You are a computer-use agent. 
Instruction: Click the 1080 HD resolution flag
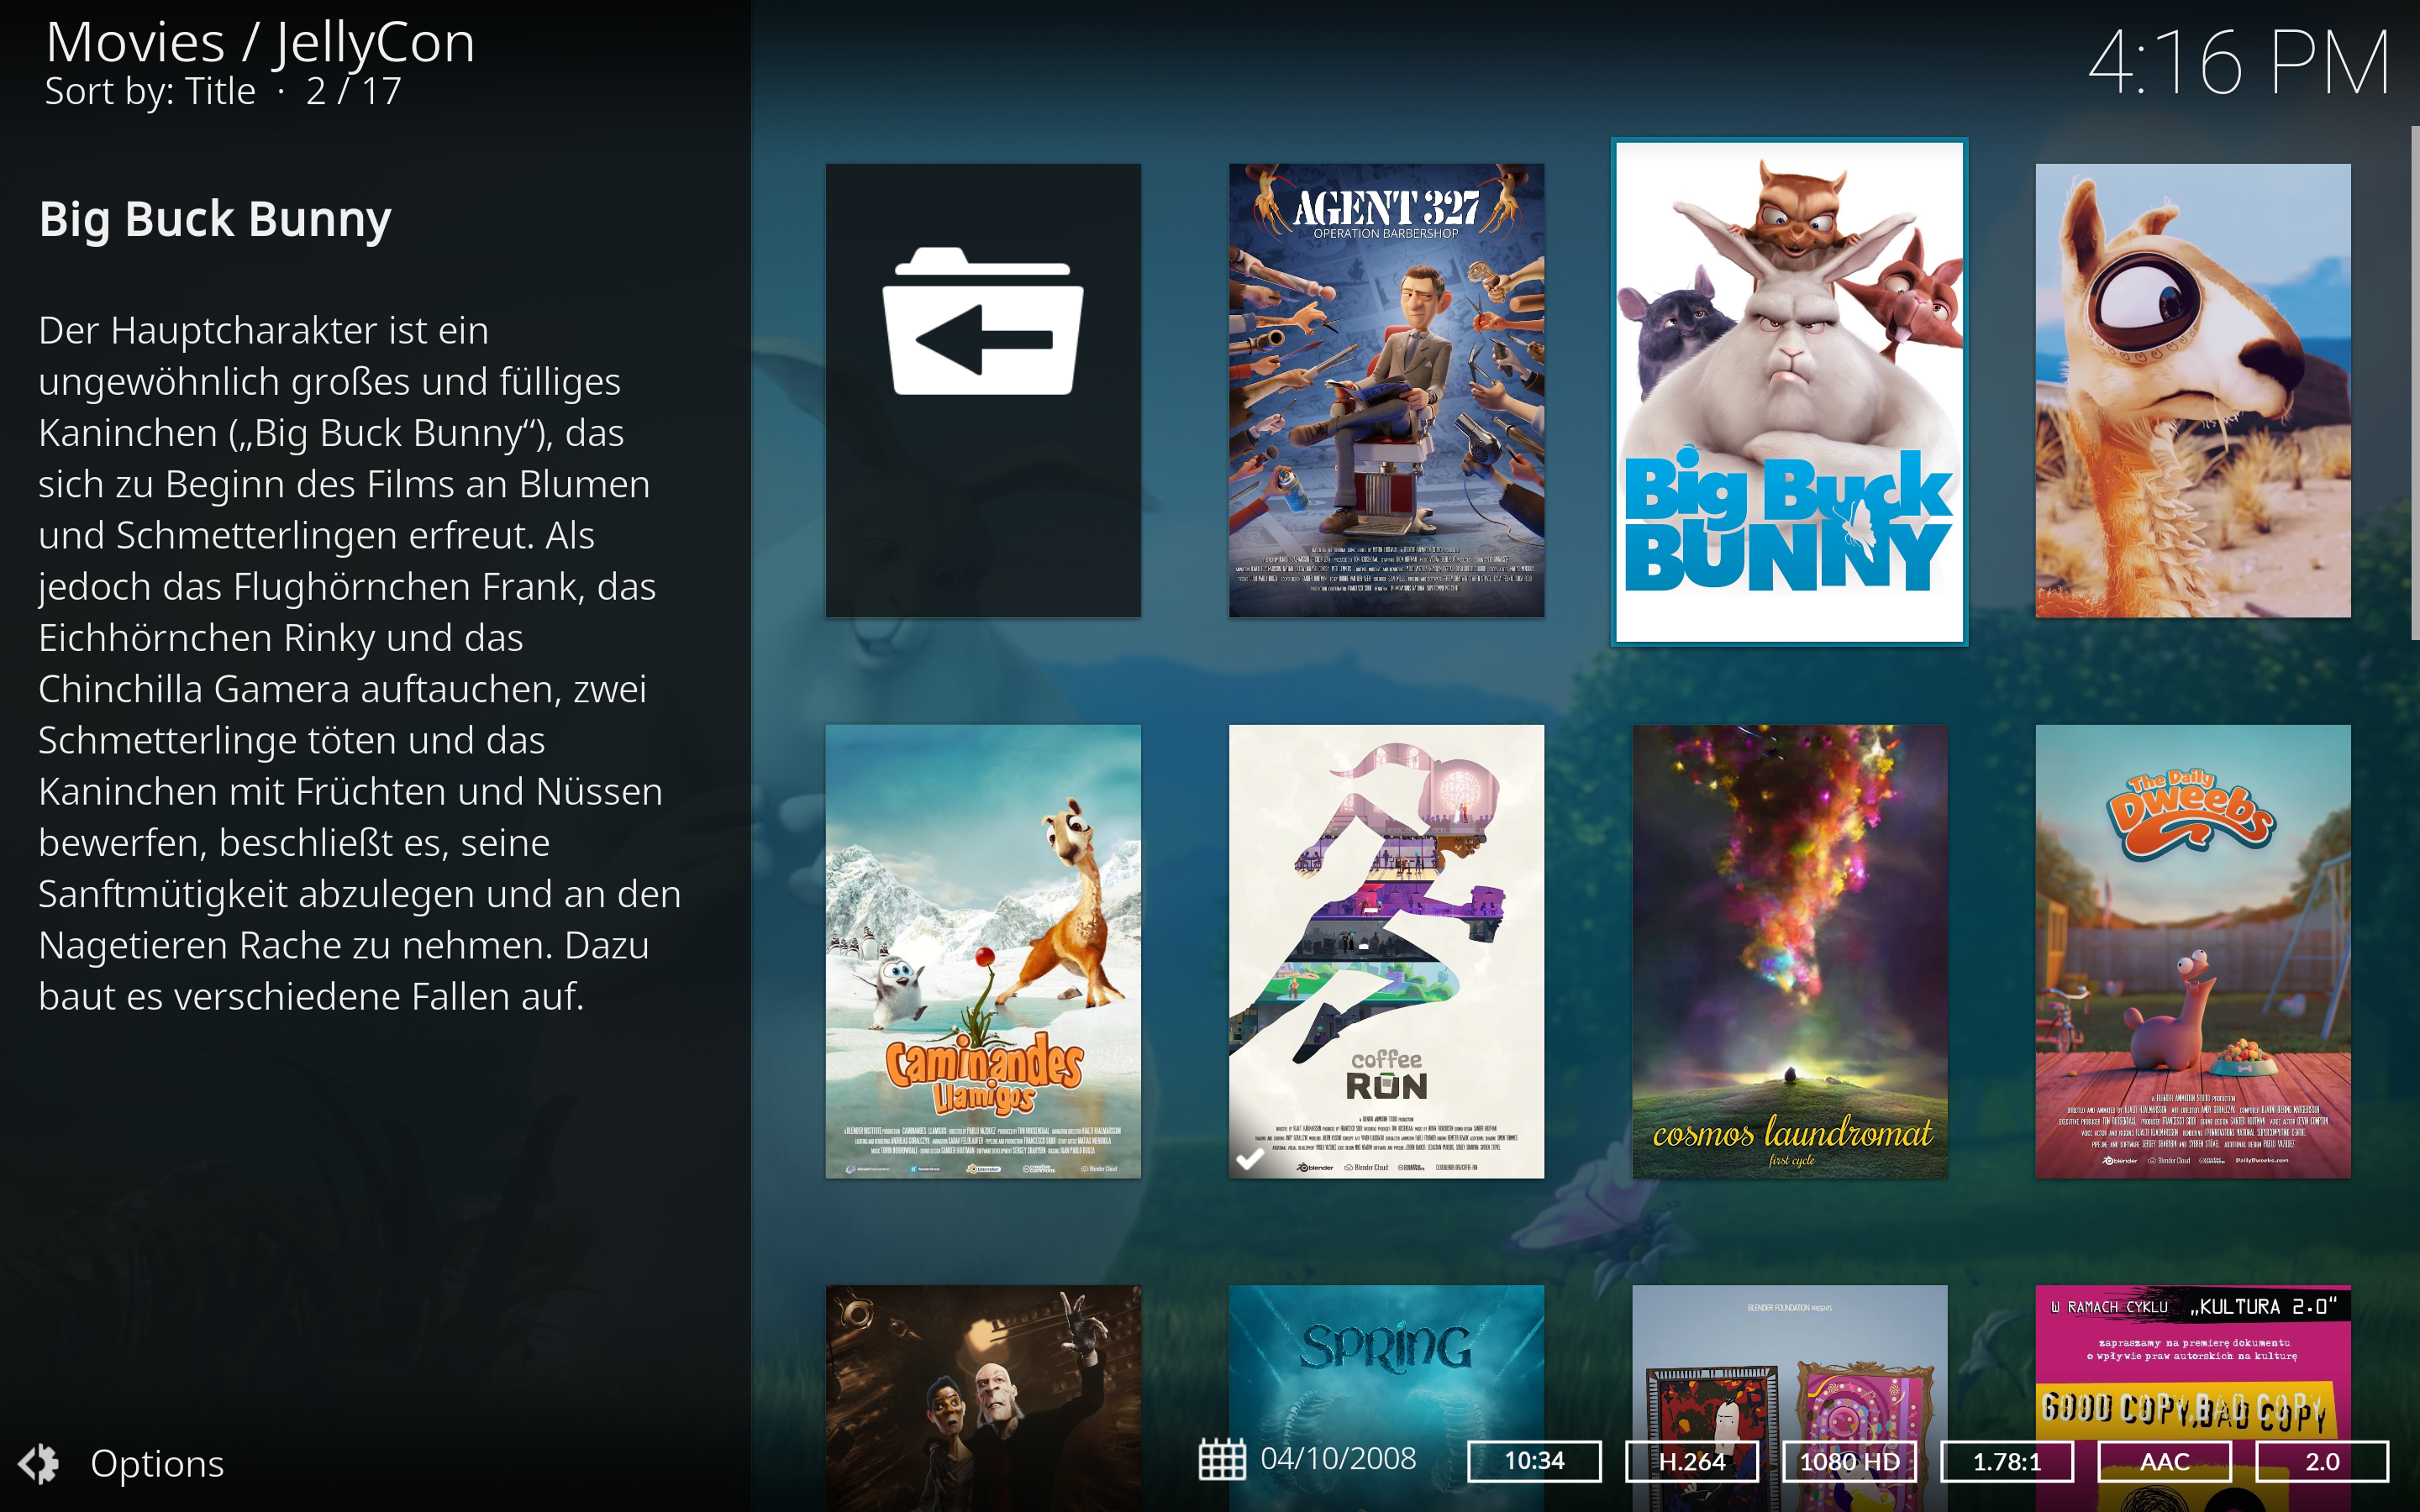click(1849, 1461)
